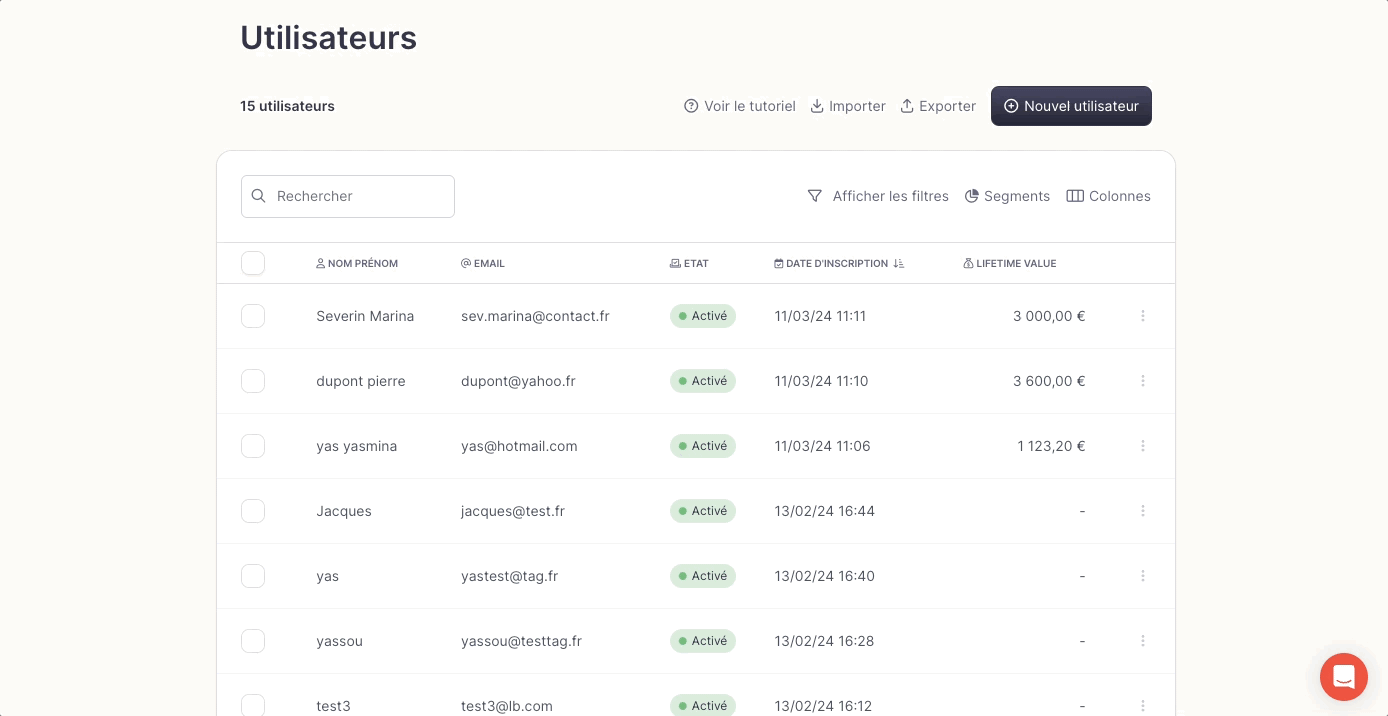
Task: Check the box for Severin Marina
Action: [x=253, y=316]
